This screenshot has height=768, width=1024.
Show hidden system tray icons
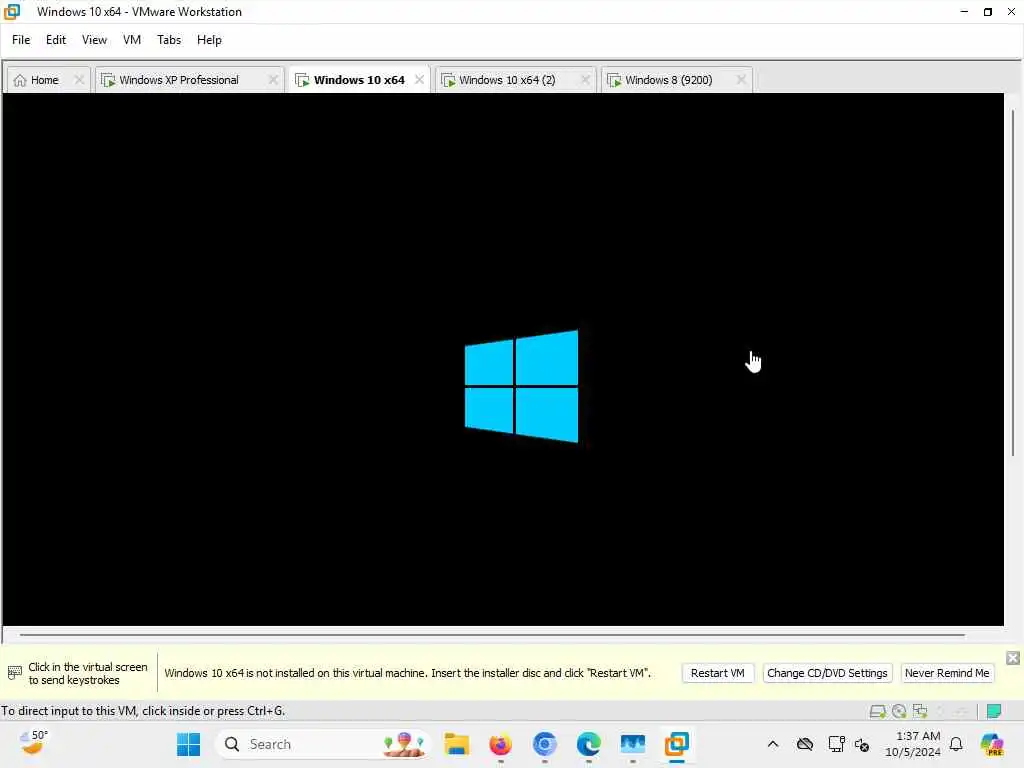[773, 744]
